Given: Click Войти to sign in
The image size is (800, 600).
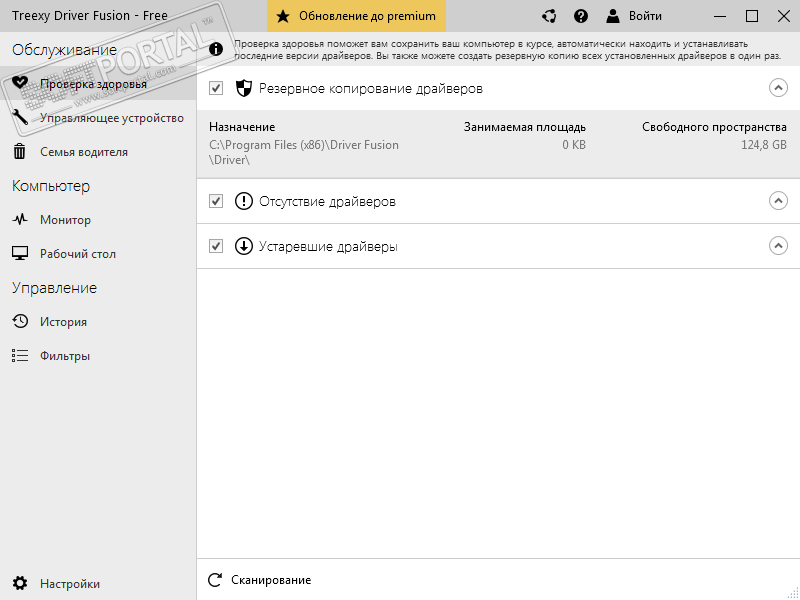Looking at the screenshot, I should point(634,16).
